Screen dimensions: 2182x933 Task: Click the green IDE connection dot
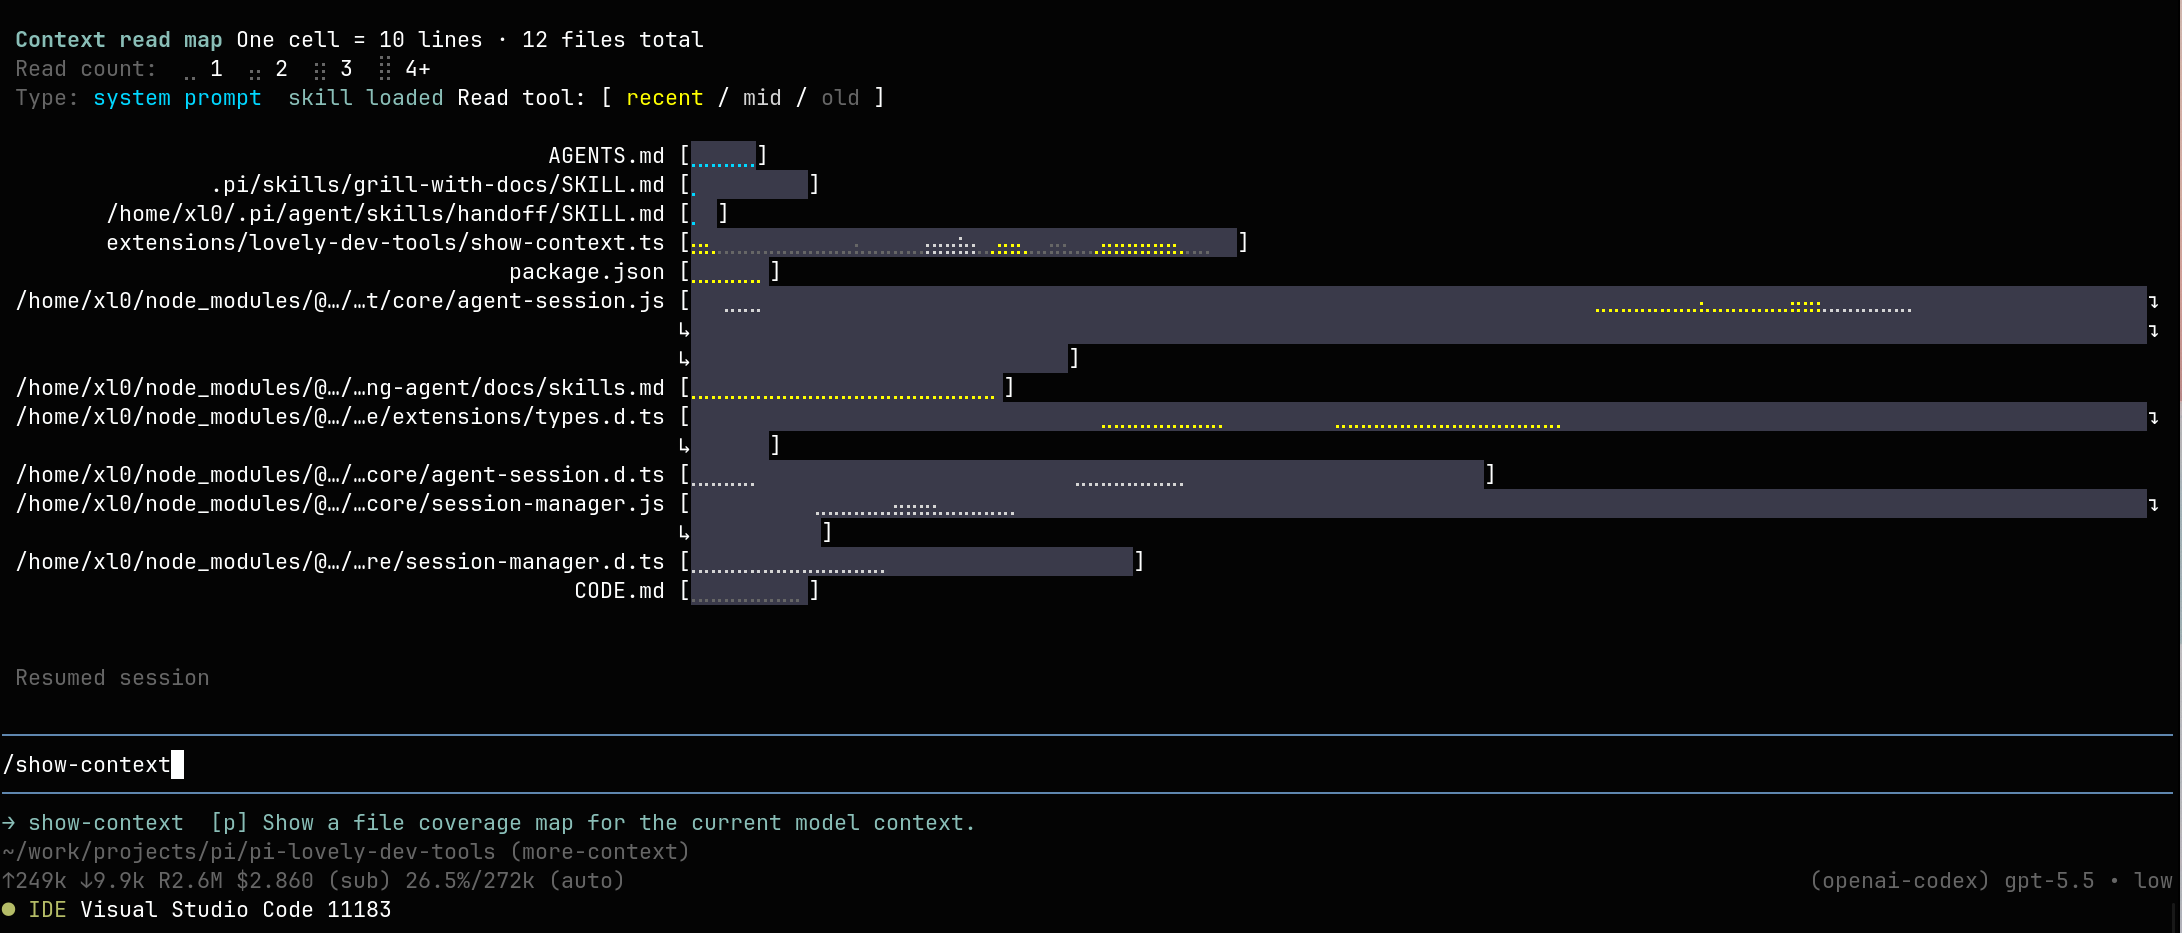(9, 910)
